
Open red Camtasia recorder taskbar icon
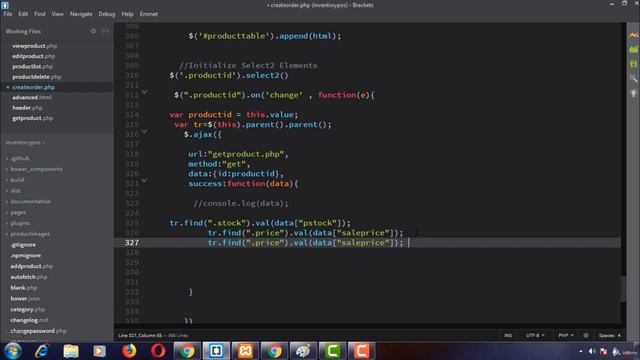pyautogui.click(x=361, y=351)
